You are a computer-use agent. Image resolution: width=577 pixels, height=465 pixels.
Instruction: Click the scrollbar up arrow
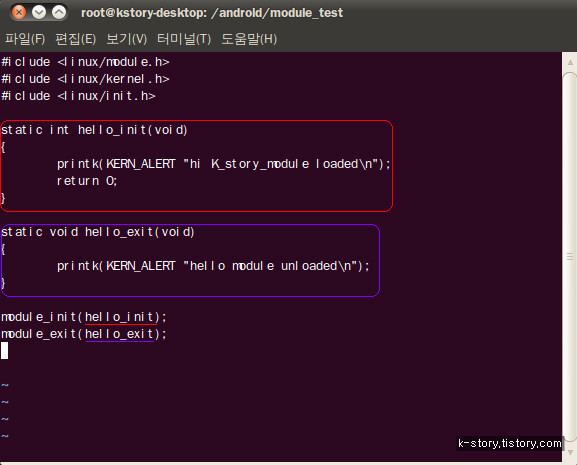[x=570, y=62]
